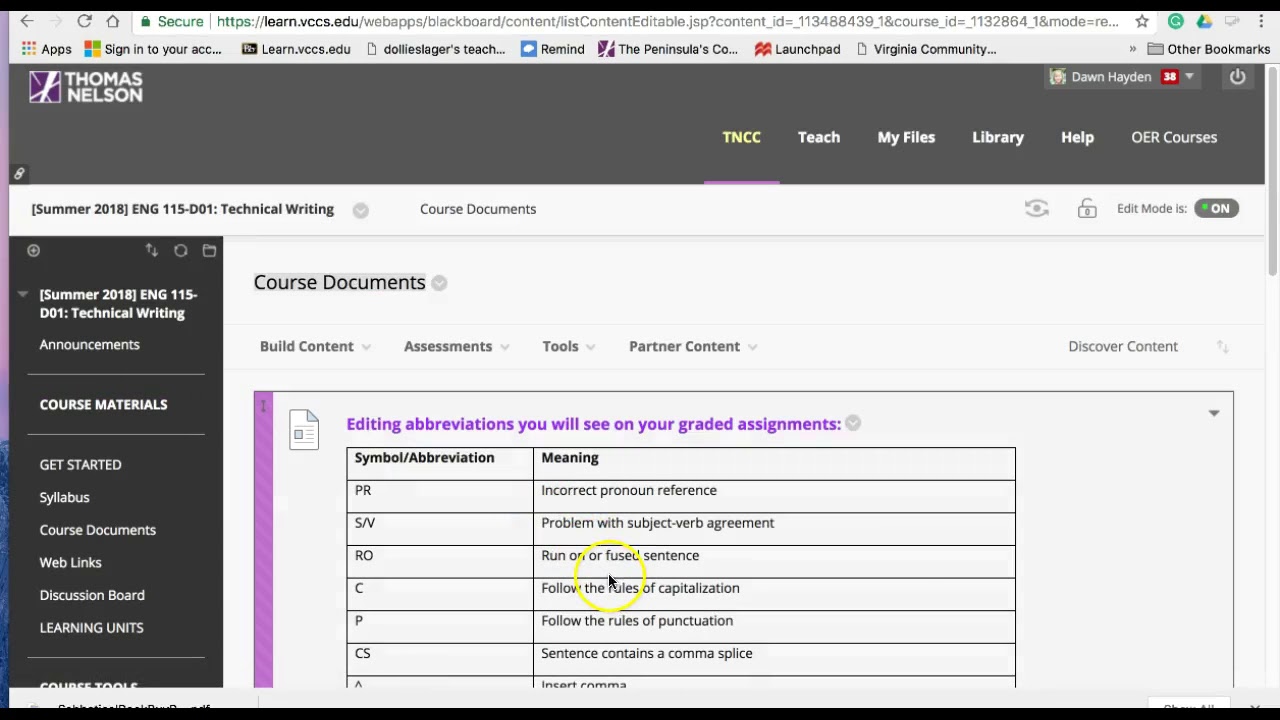Viewport: 1280px width, 720px height.
Task: Click the power logout icon
Action: tap(1238, 77)
